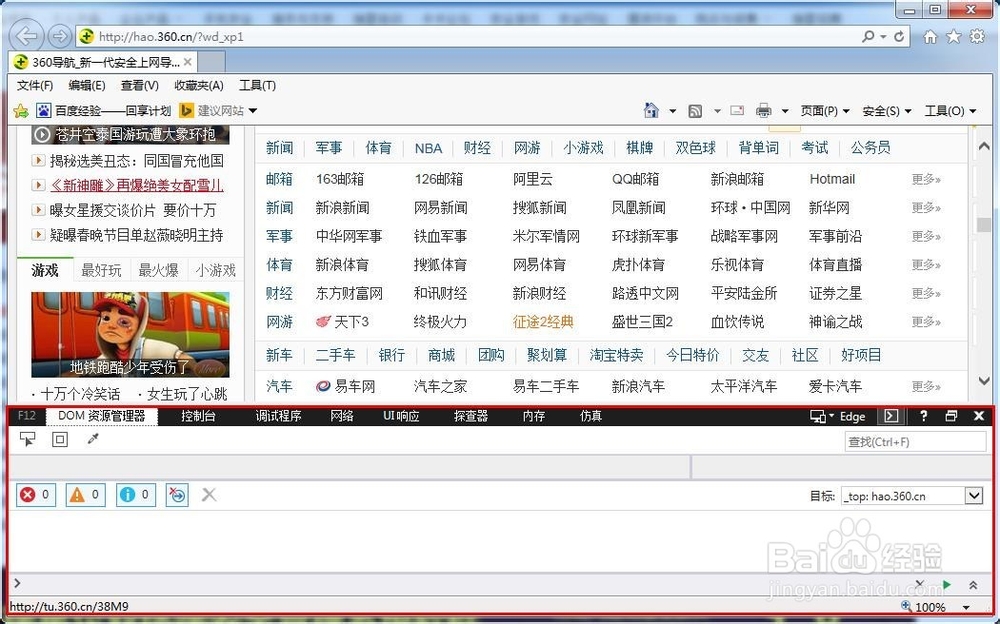Toggle the element box highlighting icon
The image size is (1000, 624).
(60, 439)
